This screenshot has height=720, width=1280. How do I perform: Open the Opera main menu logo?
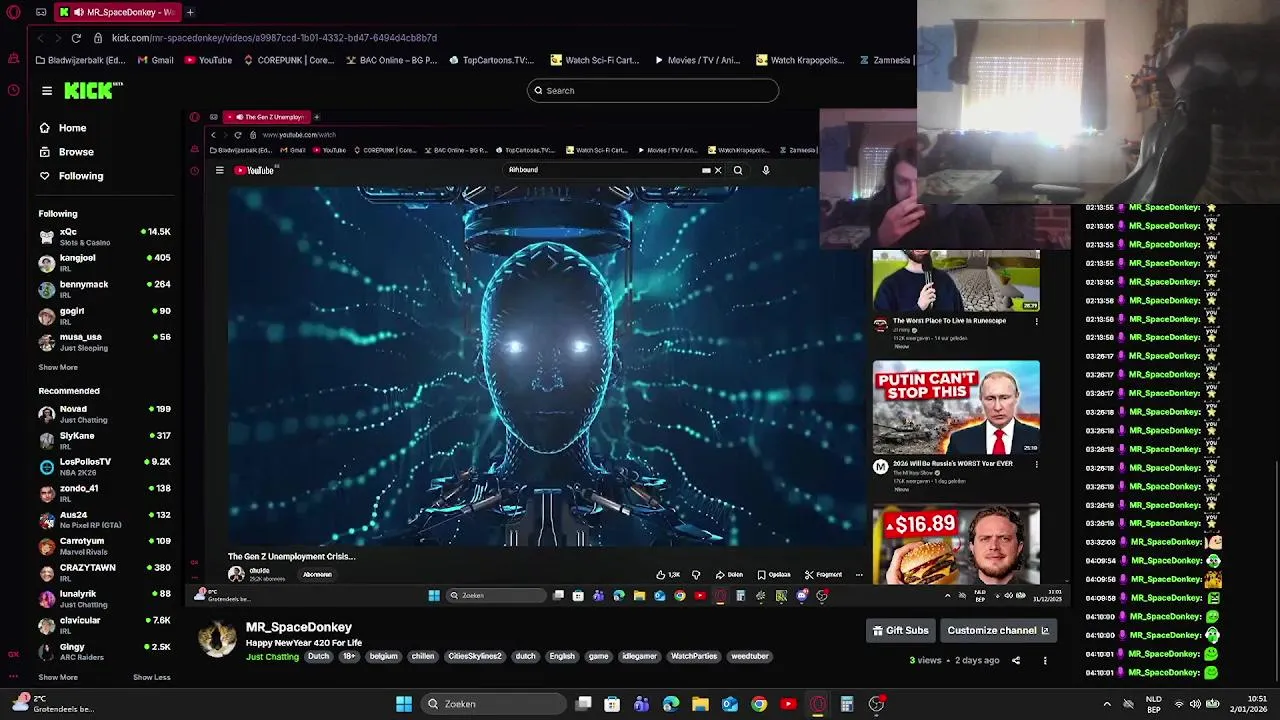coord(13,12)
